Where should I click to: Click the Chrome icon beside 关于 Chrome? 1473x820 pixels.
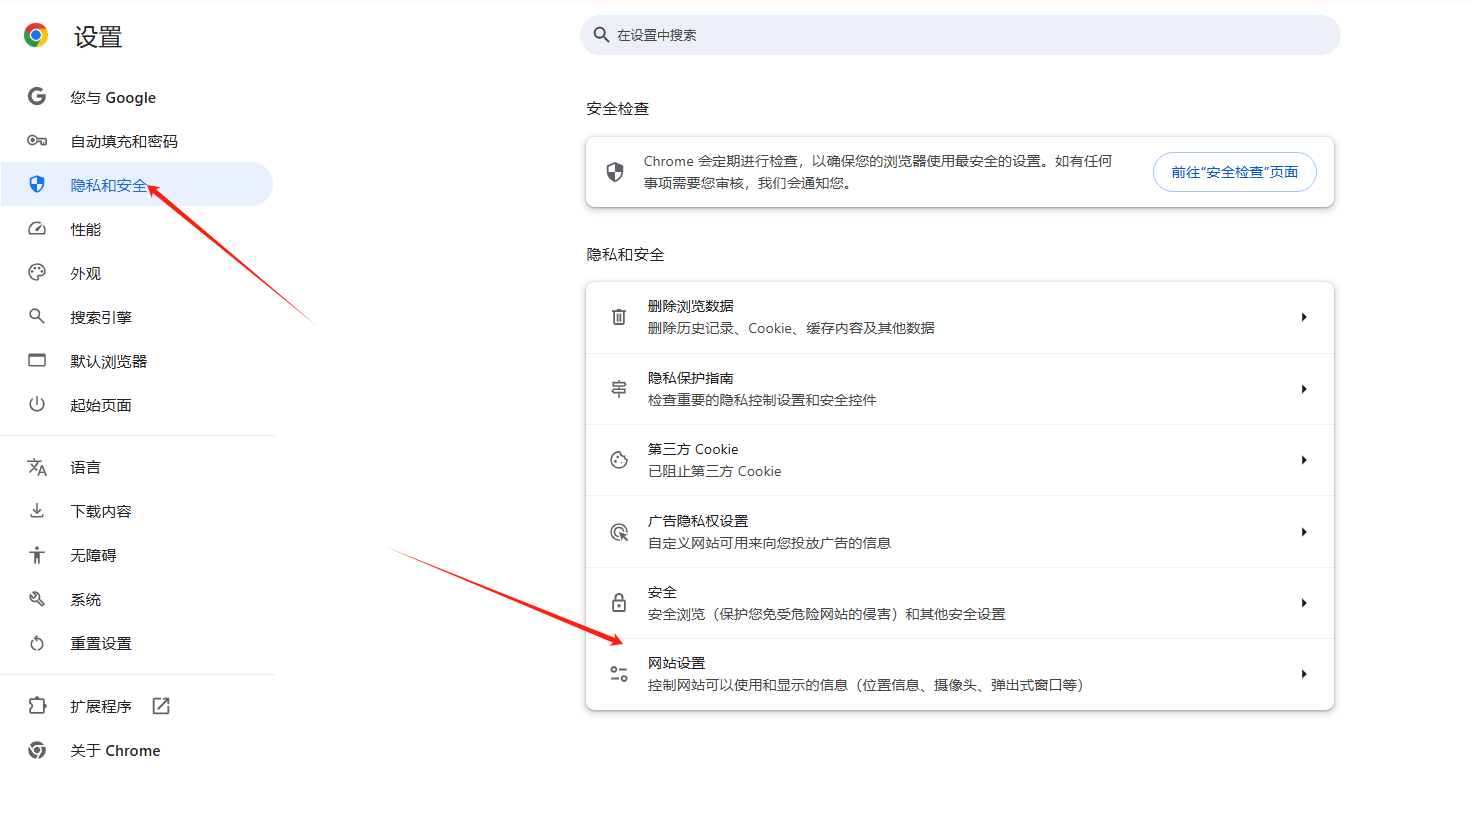pos(37,750)
